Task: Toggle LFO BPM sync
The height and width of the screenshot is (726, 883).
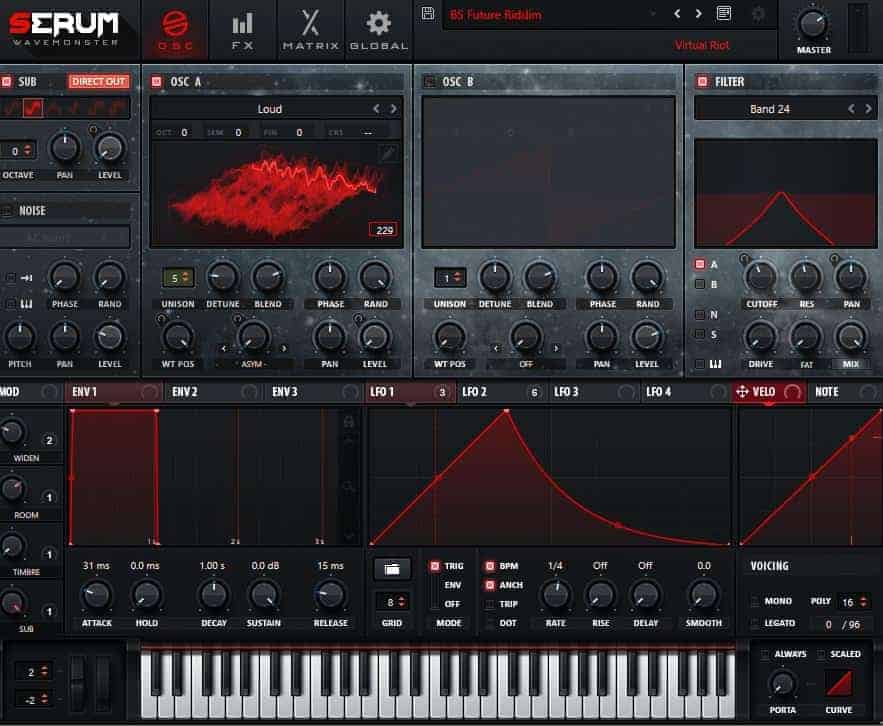Action: click(x=490, y=566)
